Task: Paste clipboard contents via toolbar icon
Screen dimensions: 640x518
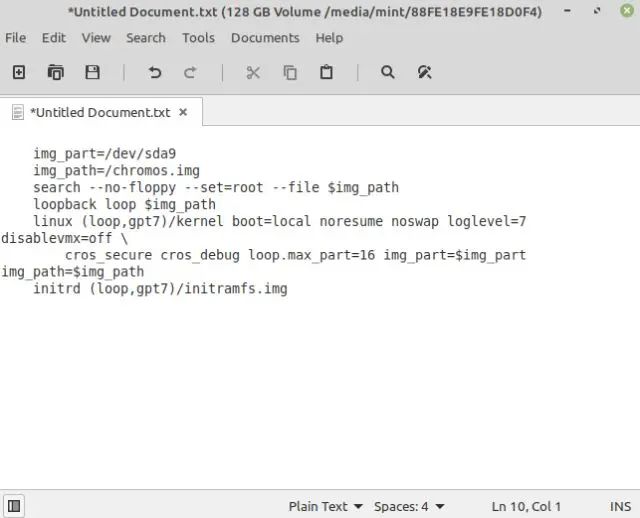Action: [326, 72]
